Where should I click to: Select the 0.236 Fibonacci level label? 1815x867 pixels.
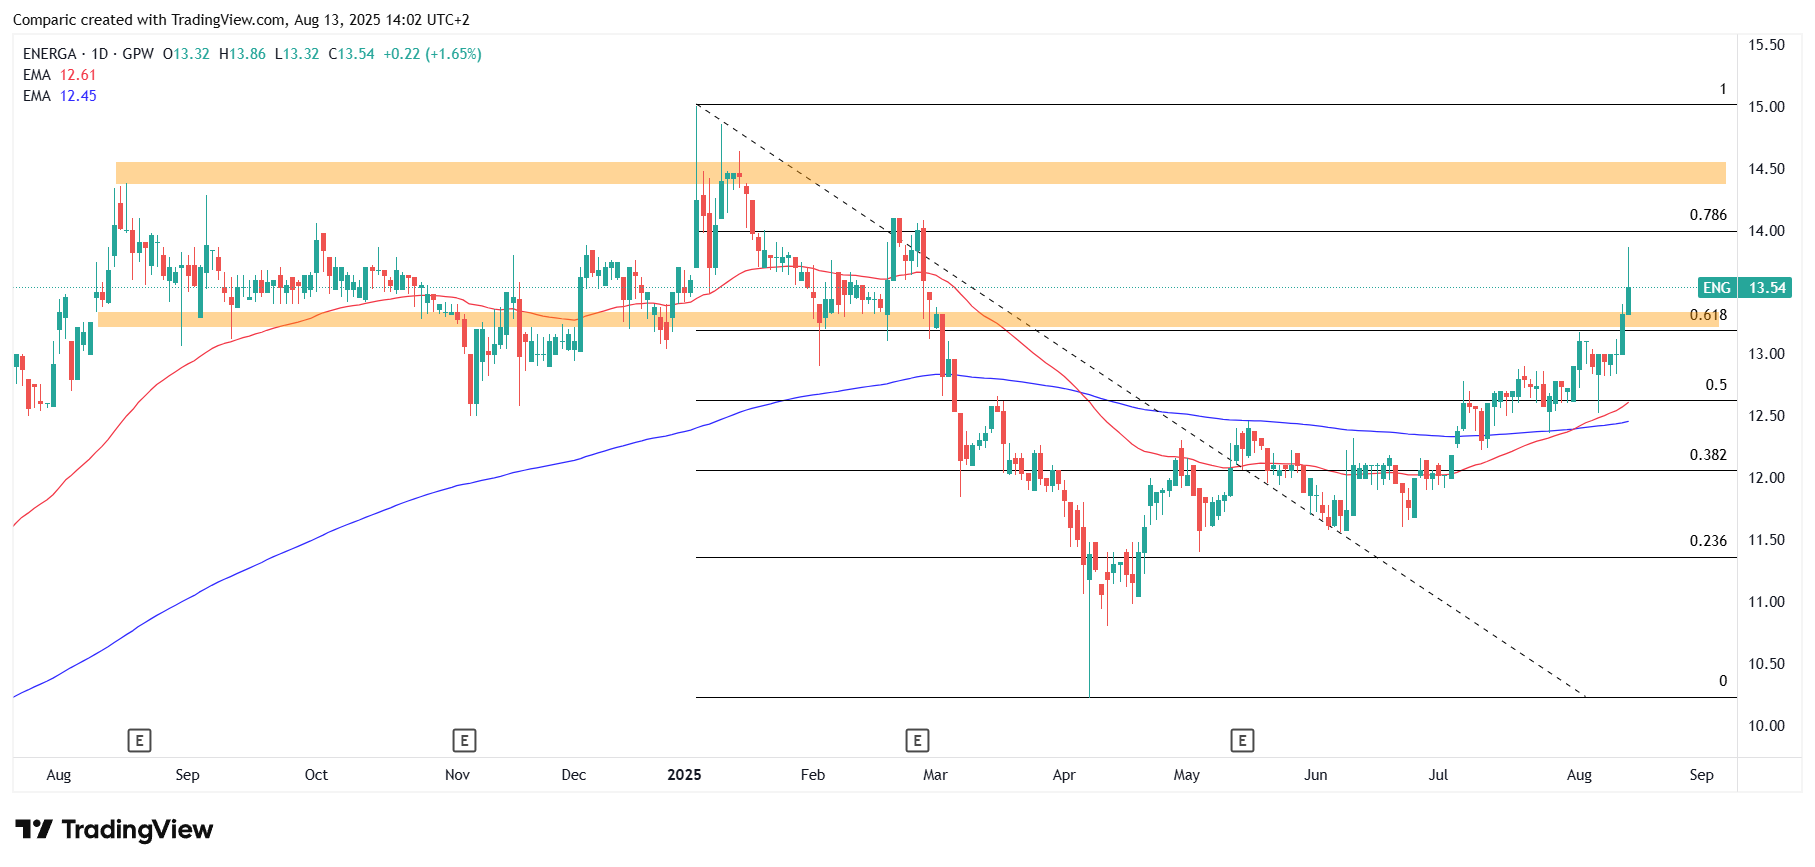pos(1707,541)
